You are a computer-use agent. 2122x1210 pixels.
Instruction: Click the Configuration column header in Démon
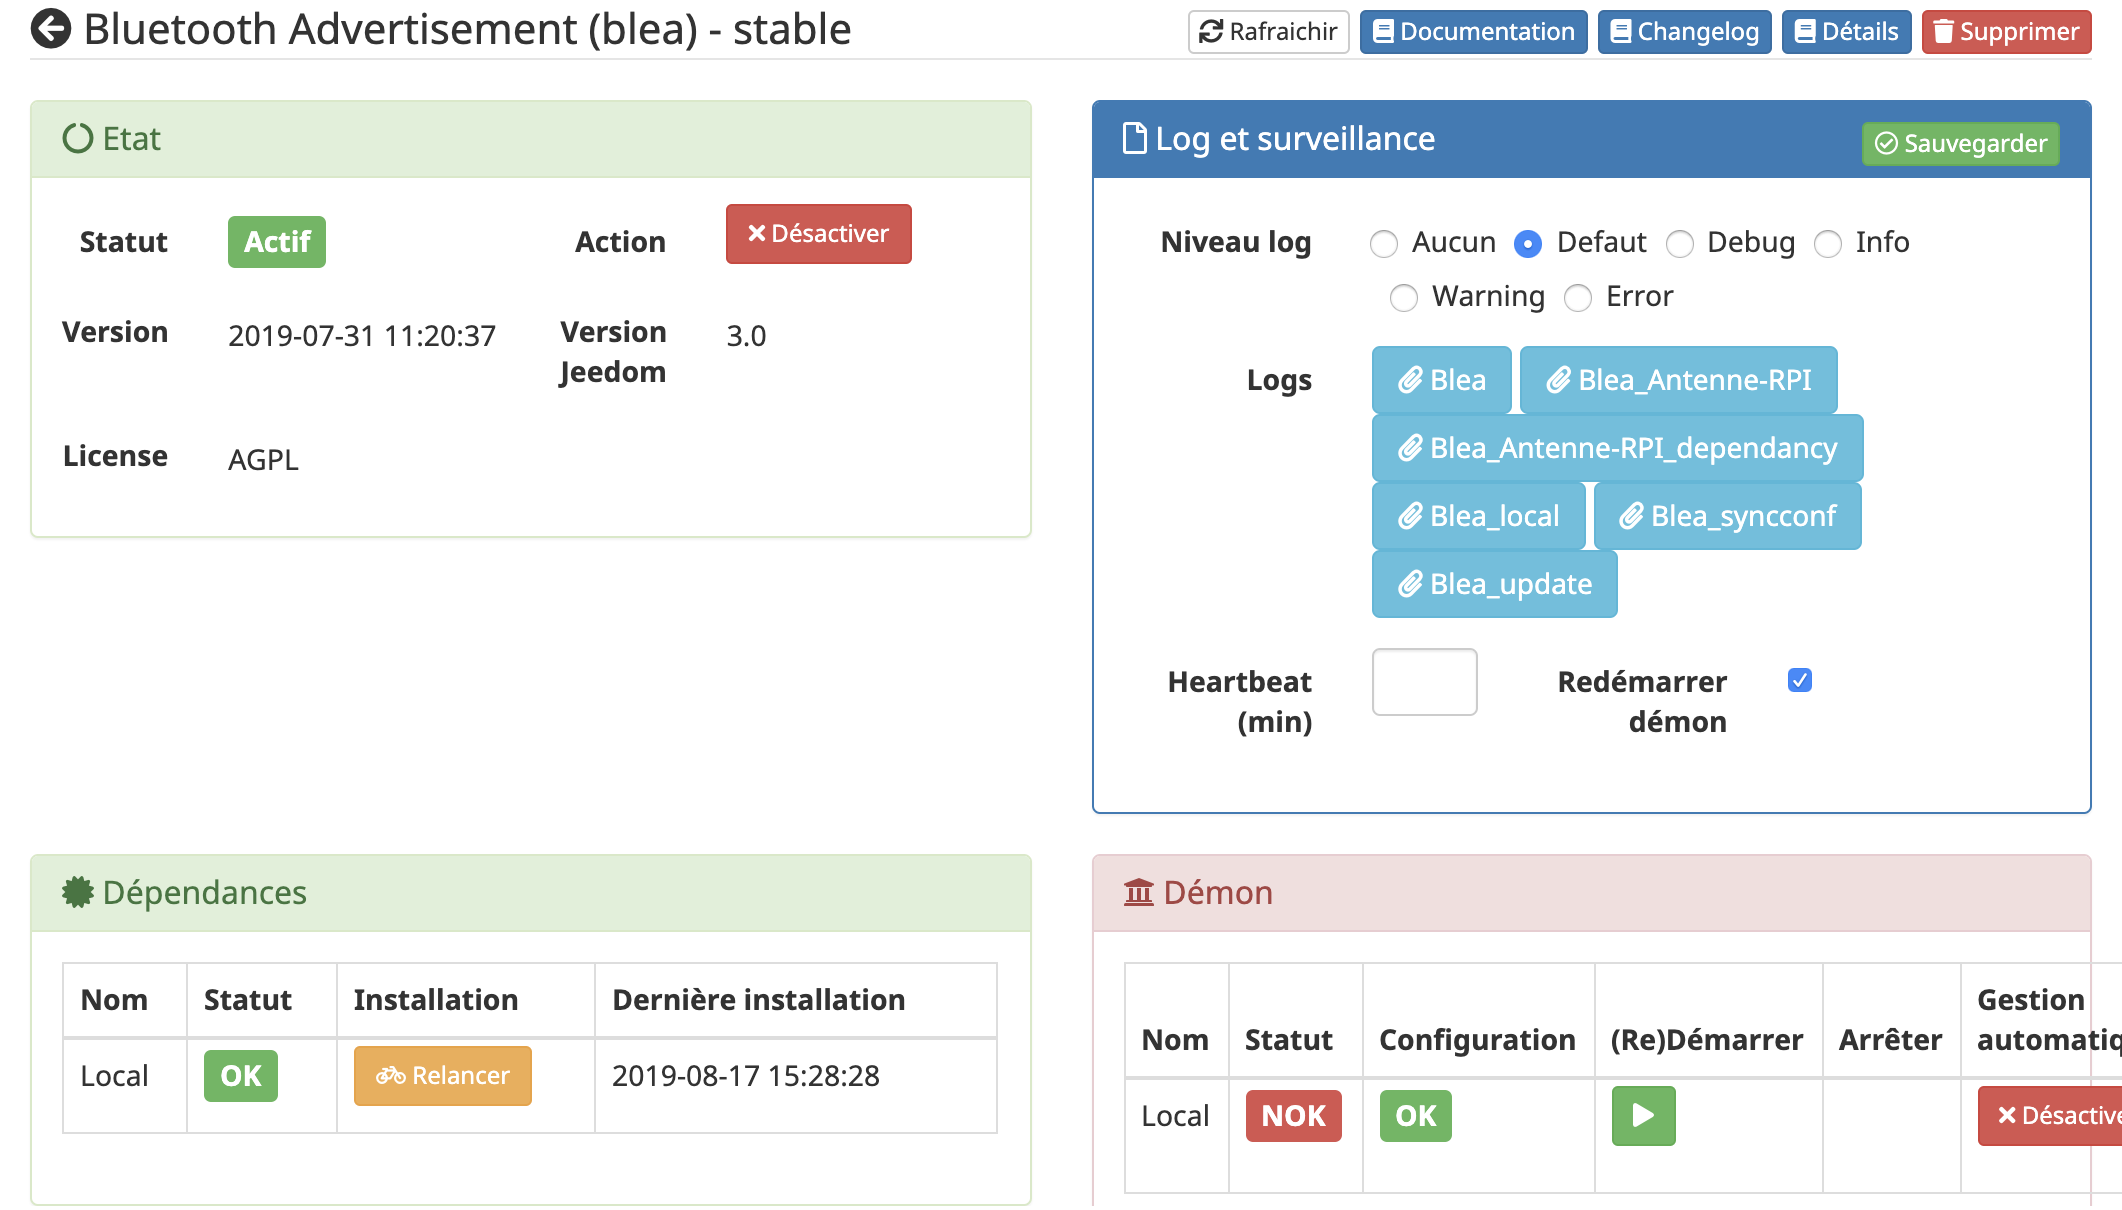pos(1477,1040)
